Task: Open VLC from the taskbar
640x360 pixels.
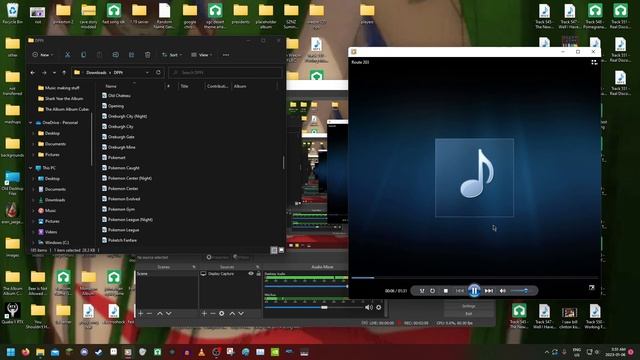Action: [202, 352]
